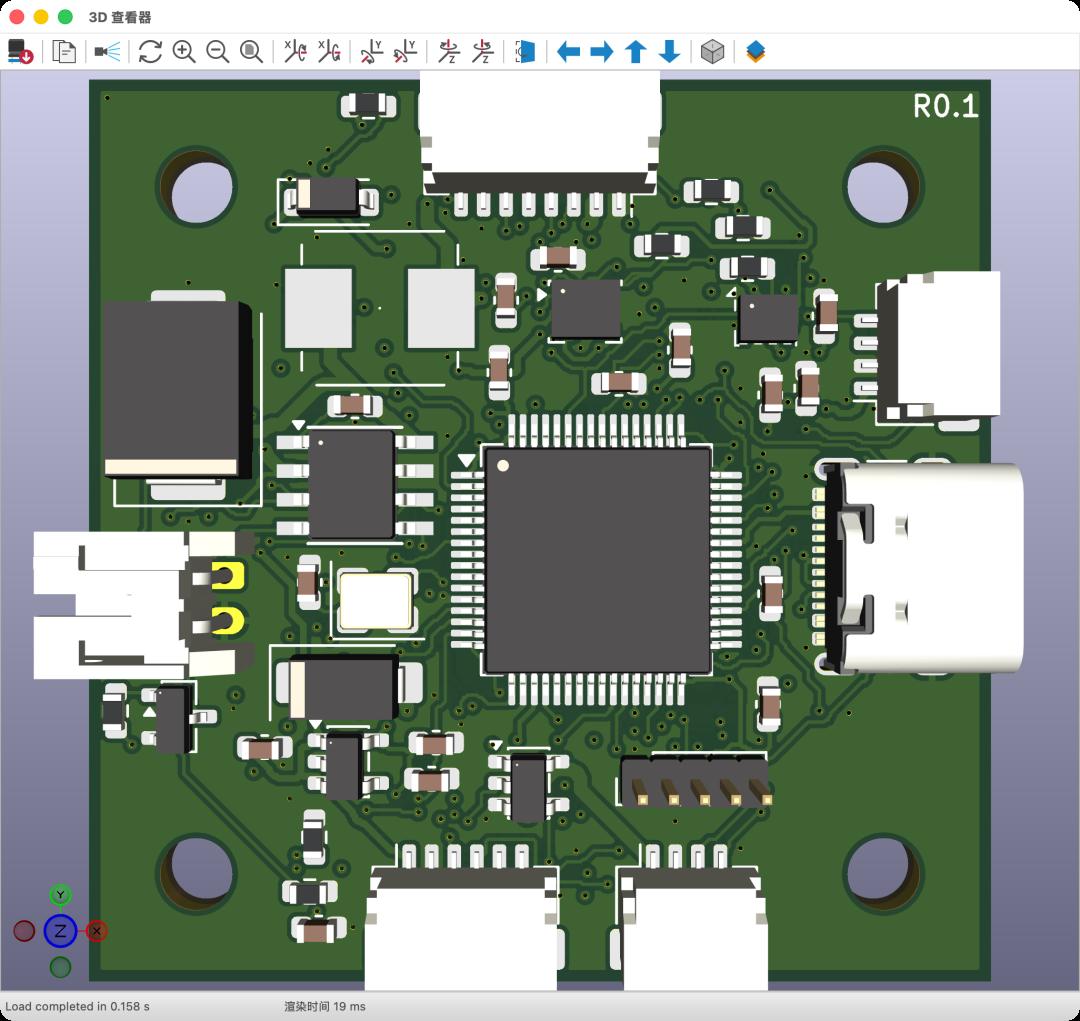Select the red X axis gizmo circle
Screen dimensions: 1080x1021
tap(96, 931)
